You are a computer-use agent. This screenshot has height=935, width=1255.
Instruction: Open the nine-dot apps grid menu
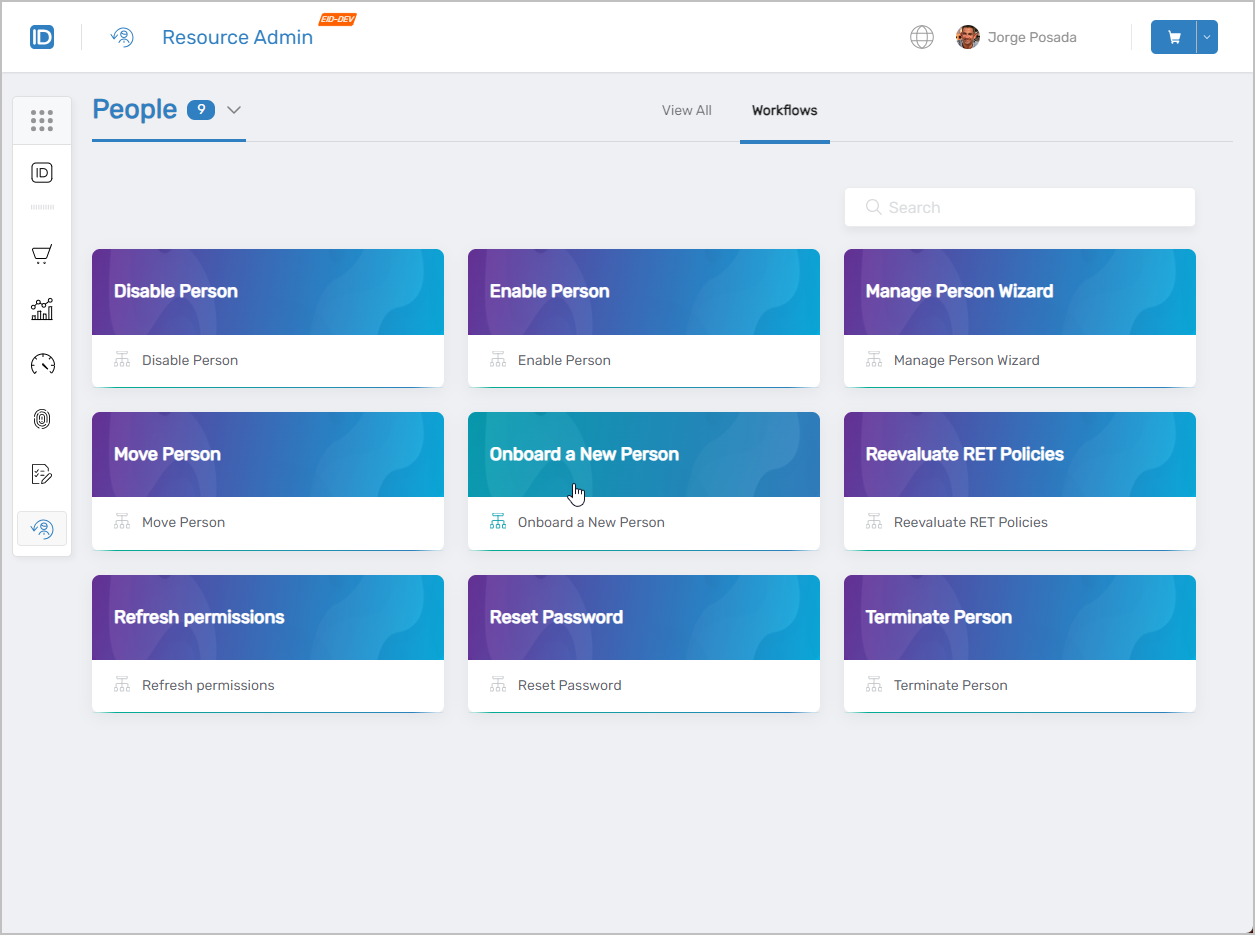click(42, 121)
